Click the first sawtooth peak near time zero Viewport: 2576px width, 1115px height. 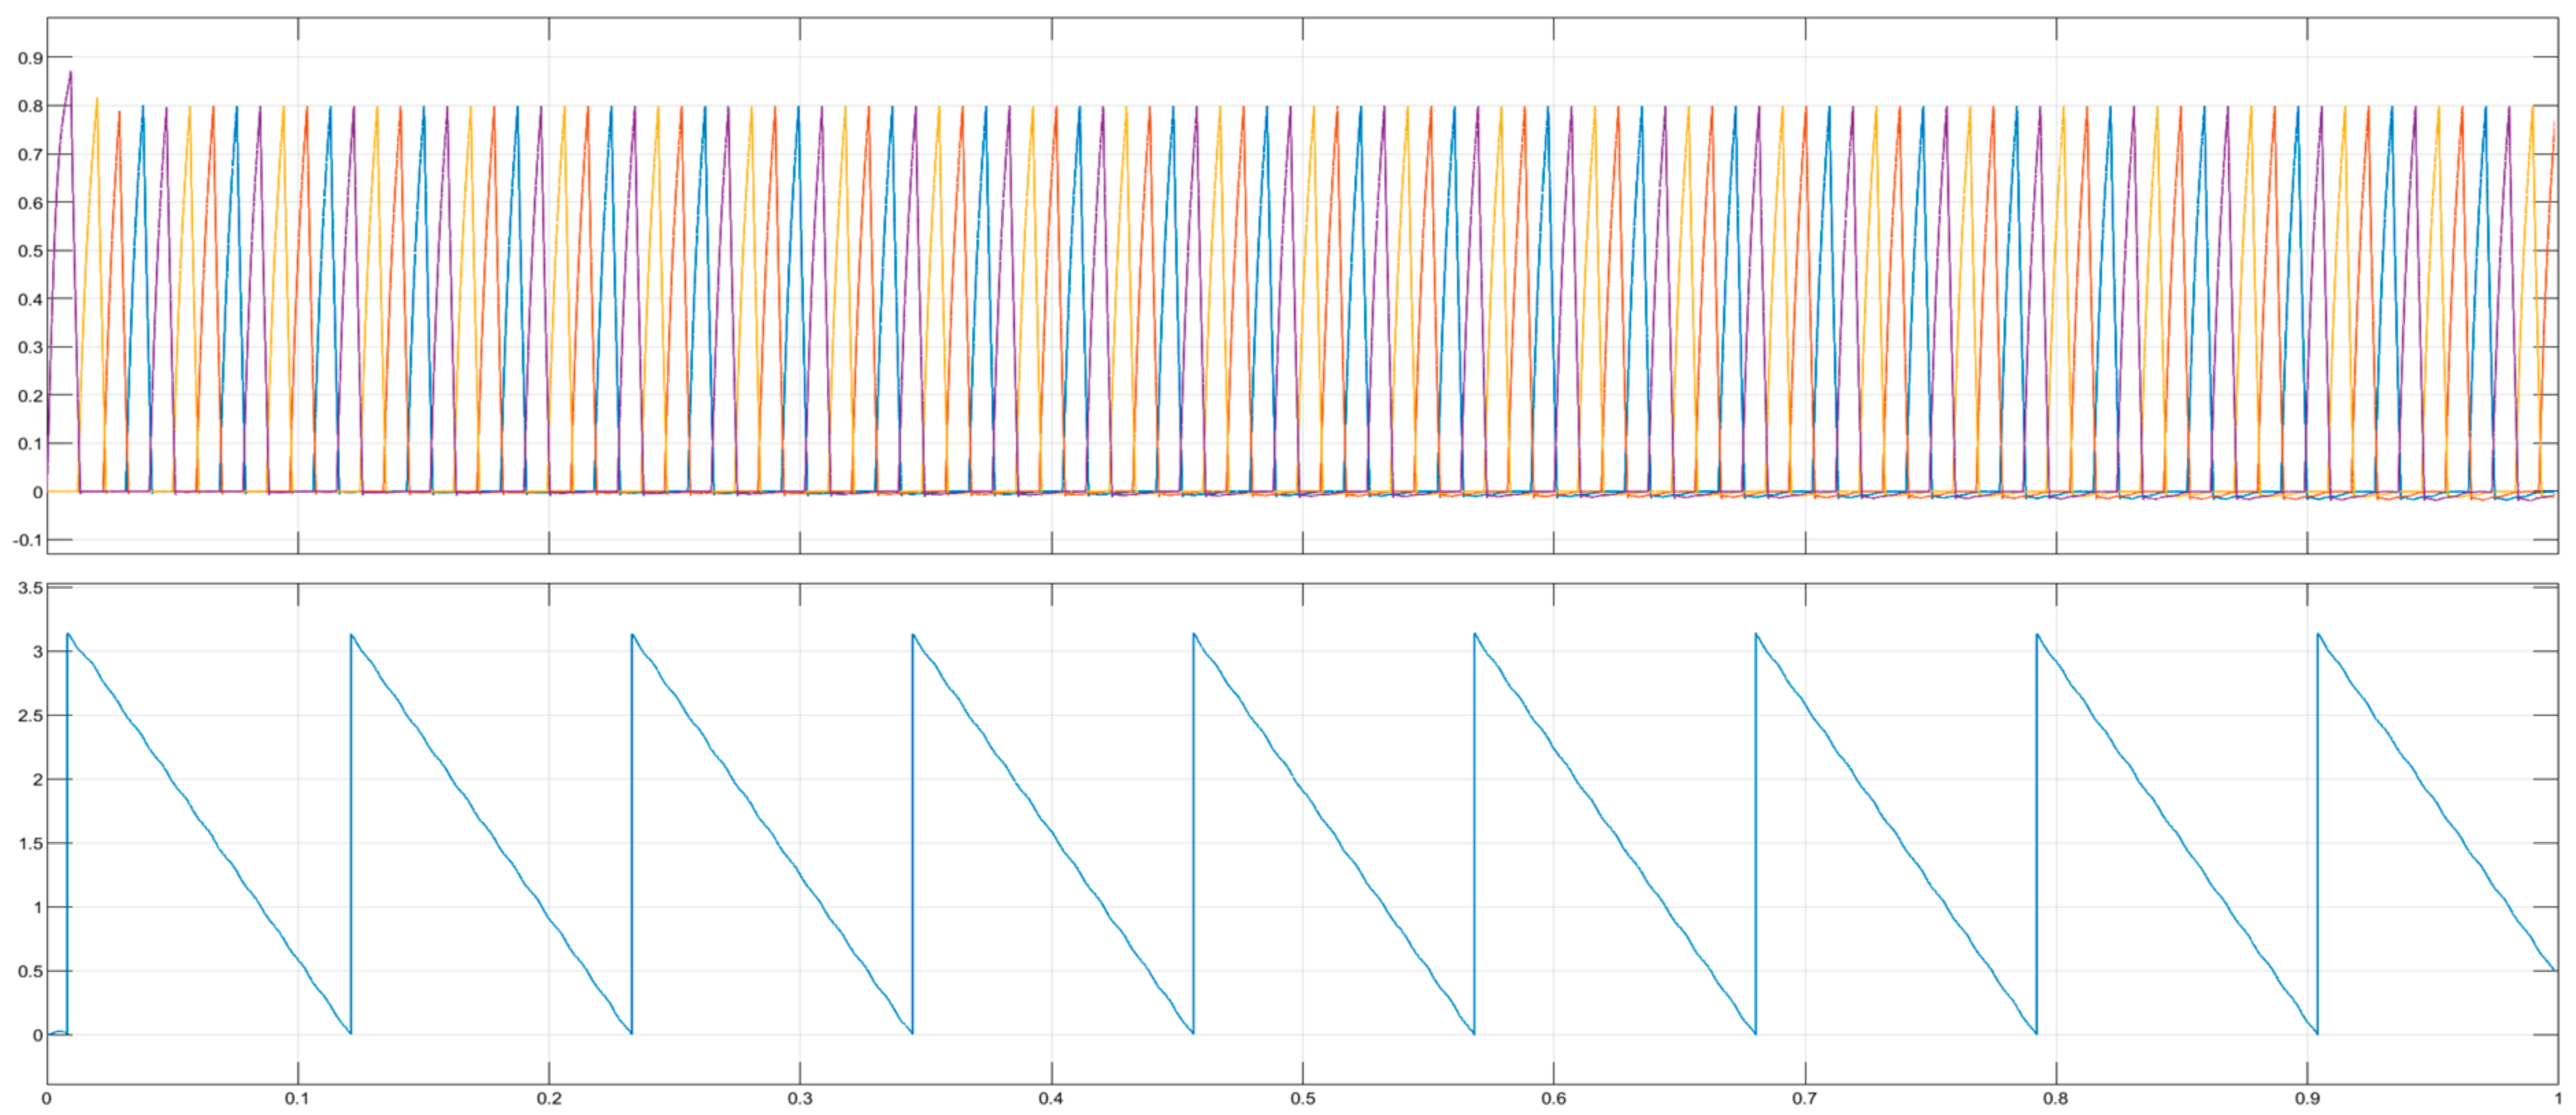67,633
